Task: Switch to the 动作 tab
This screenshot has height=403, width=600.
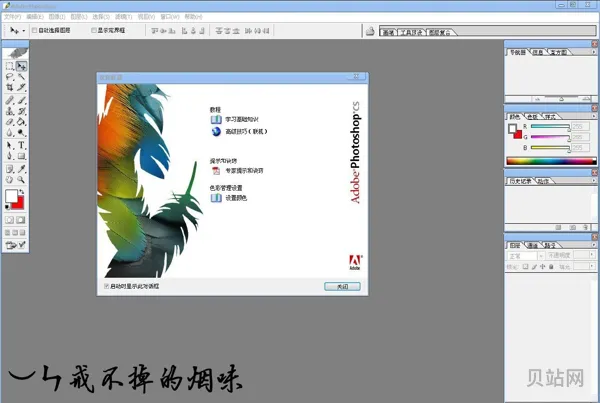Action: [x=543, y=181]
